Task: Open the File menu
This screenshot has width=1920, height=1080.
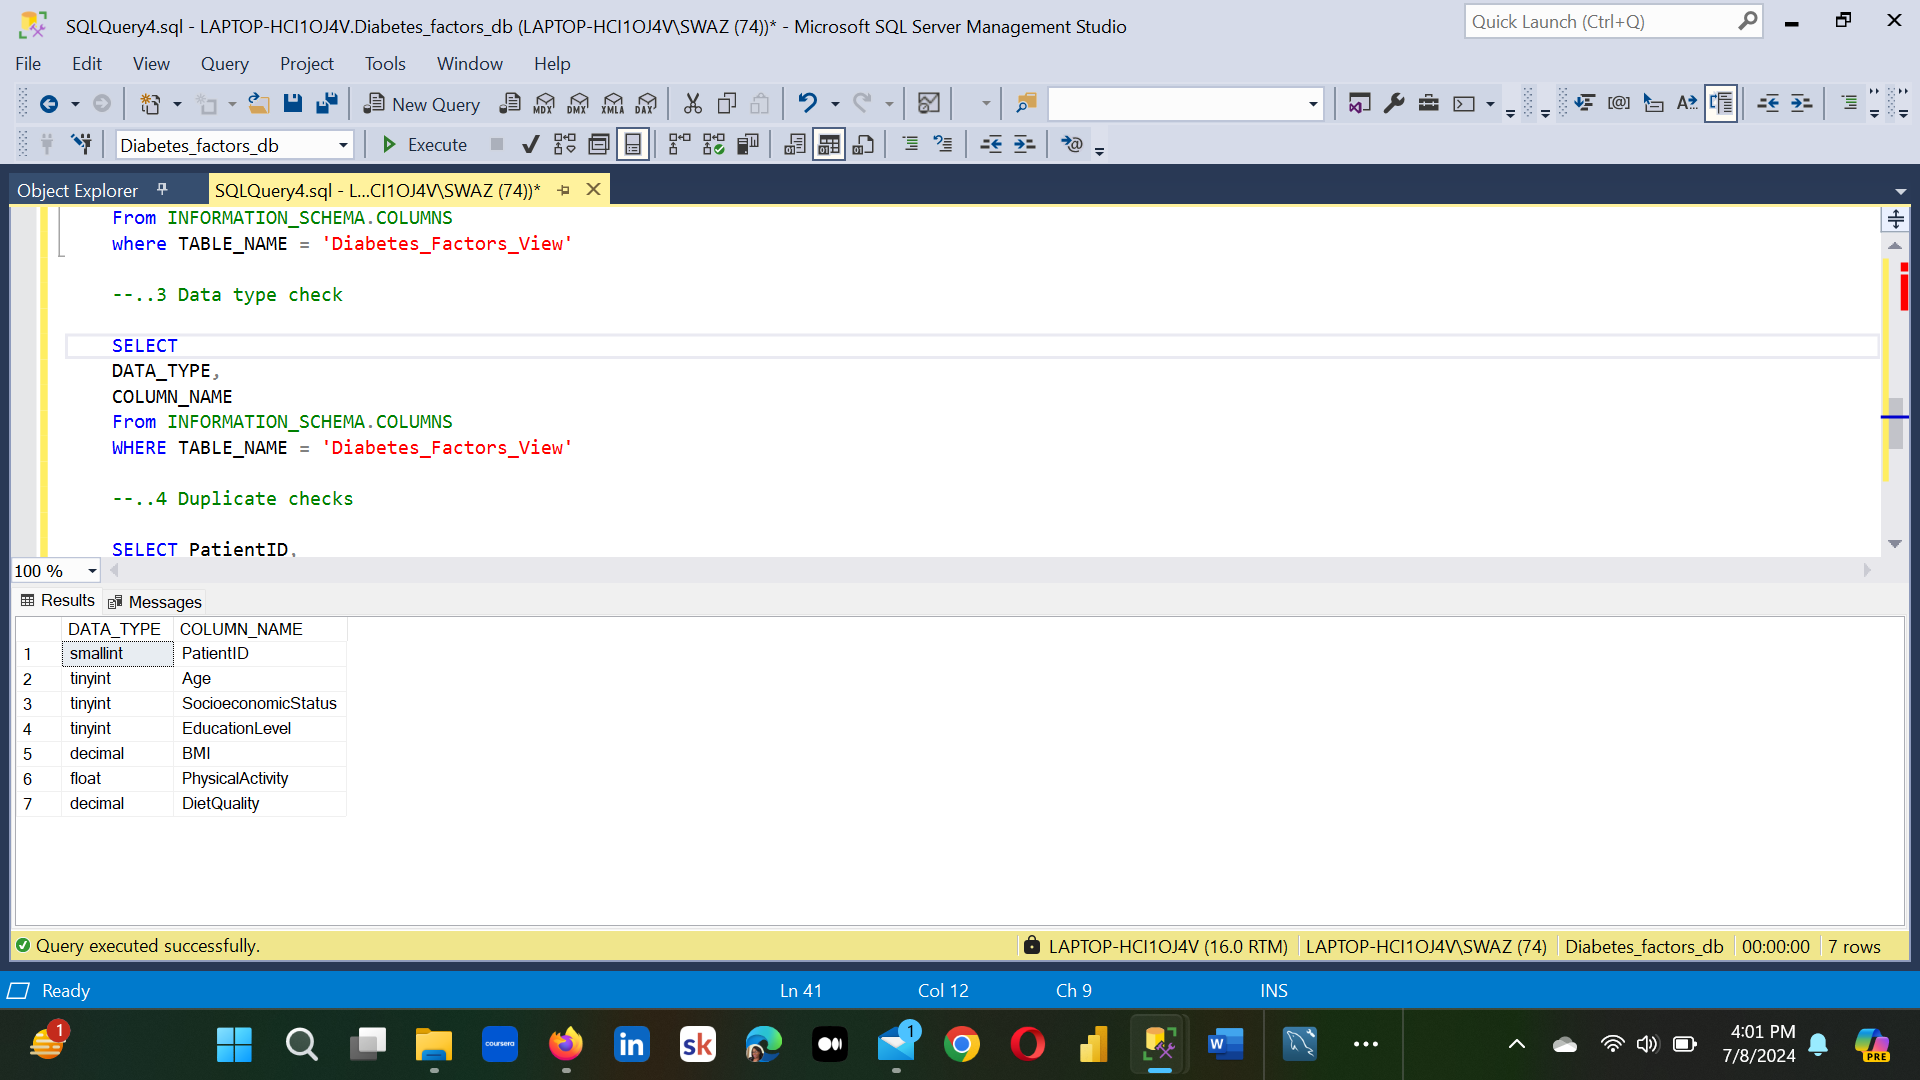Action: [x=28, y=64]
